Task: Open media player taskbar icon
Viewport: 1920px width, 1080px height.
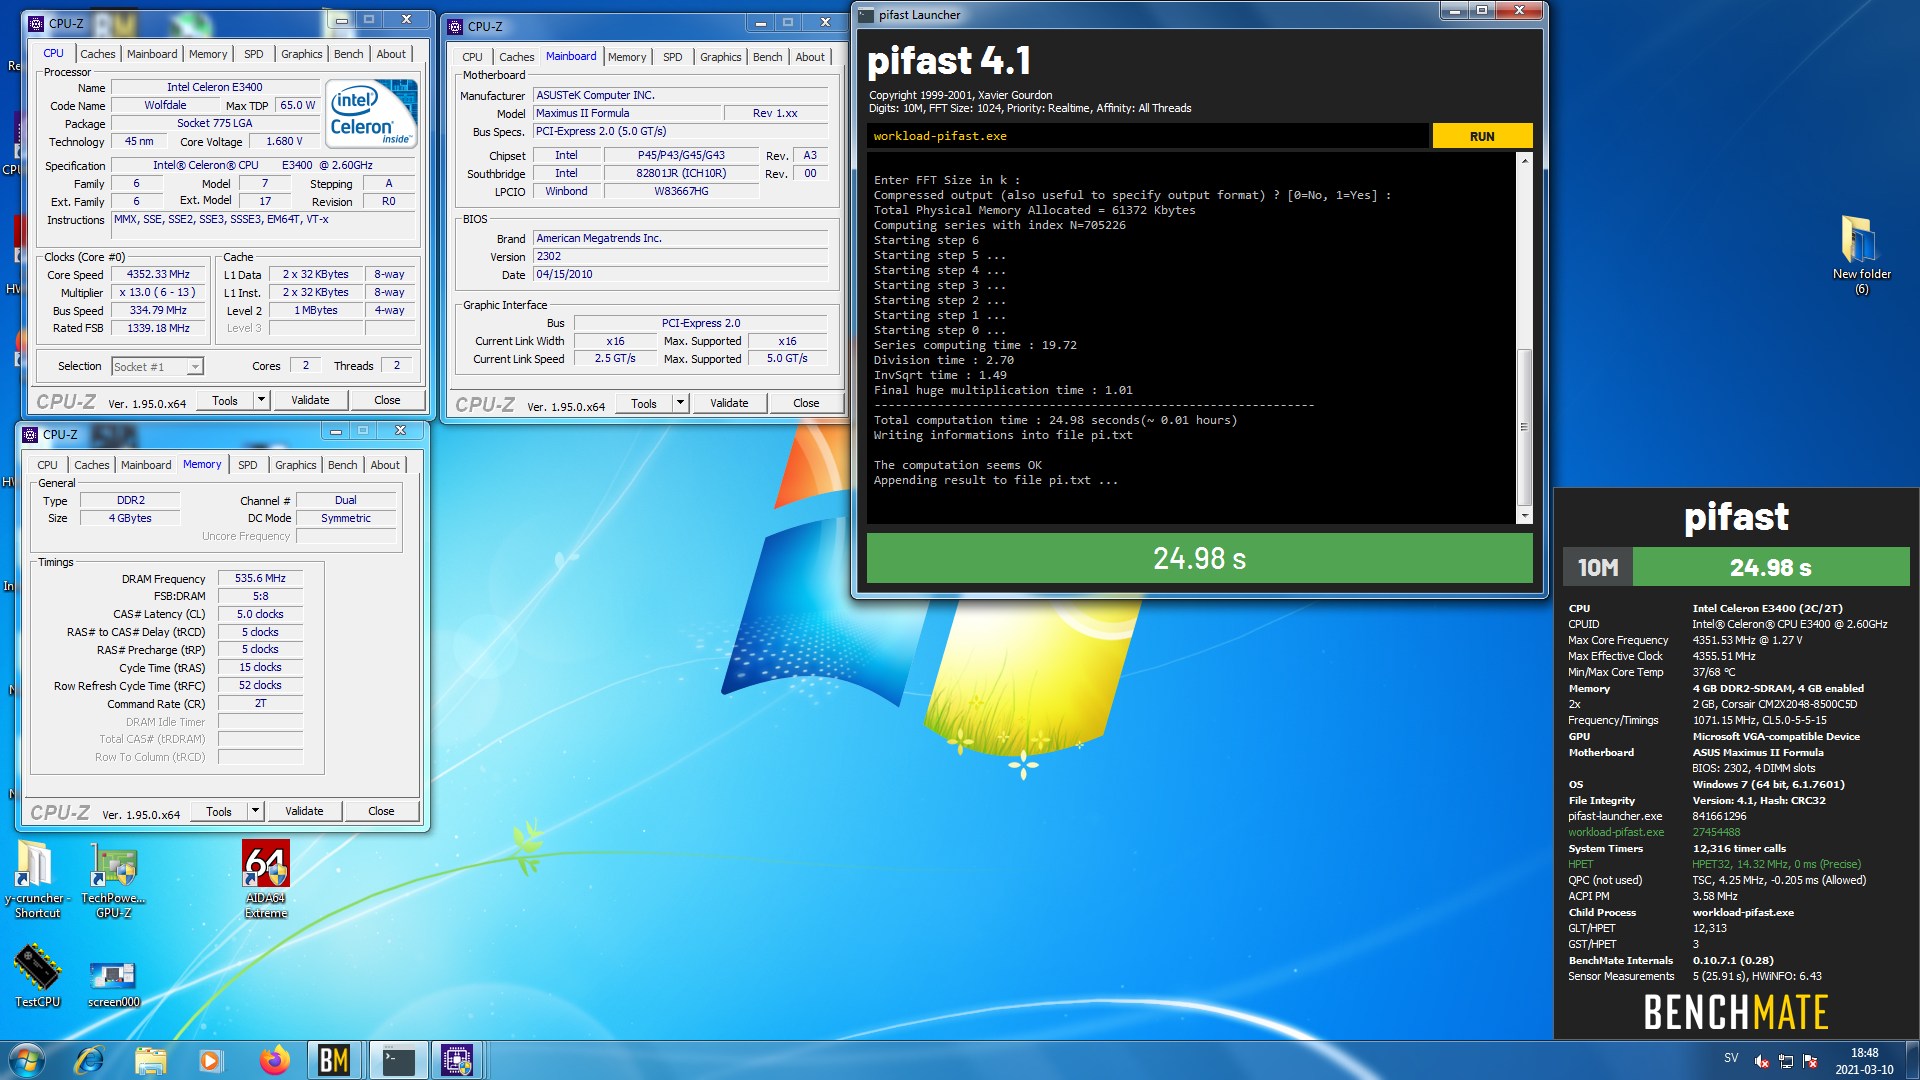Action: pyautogui.click(x=210, y=1060)
